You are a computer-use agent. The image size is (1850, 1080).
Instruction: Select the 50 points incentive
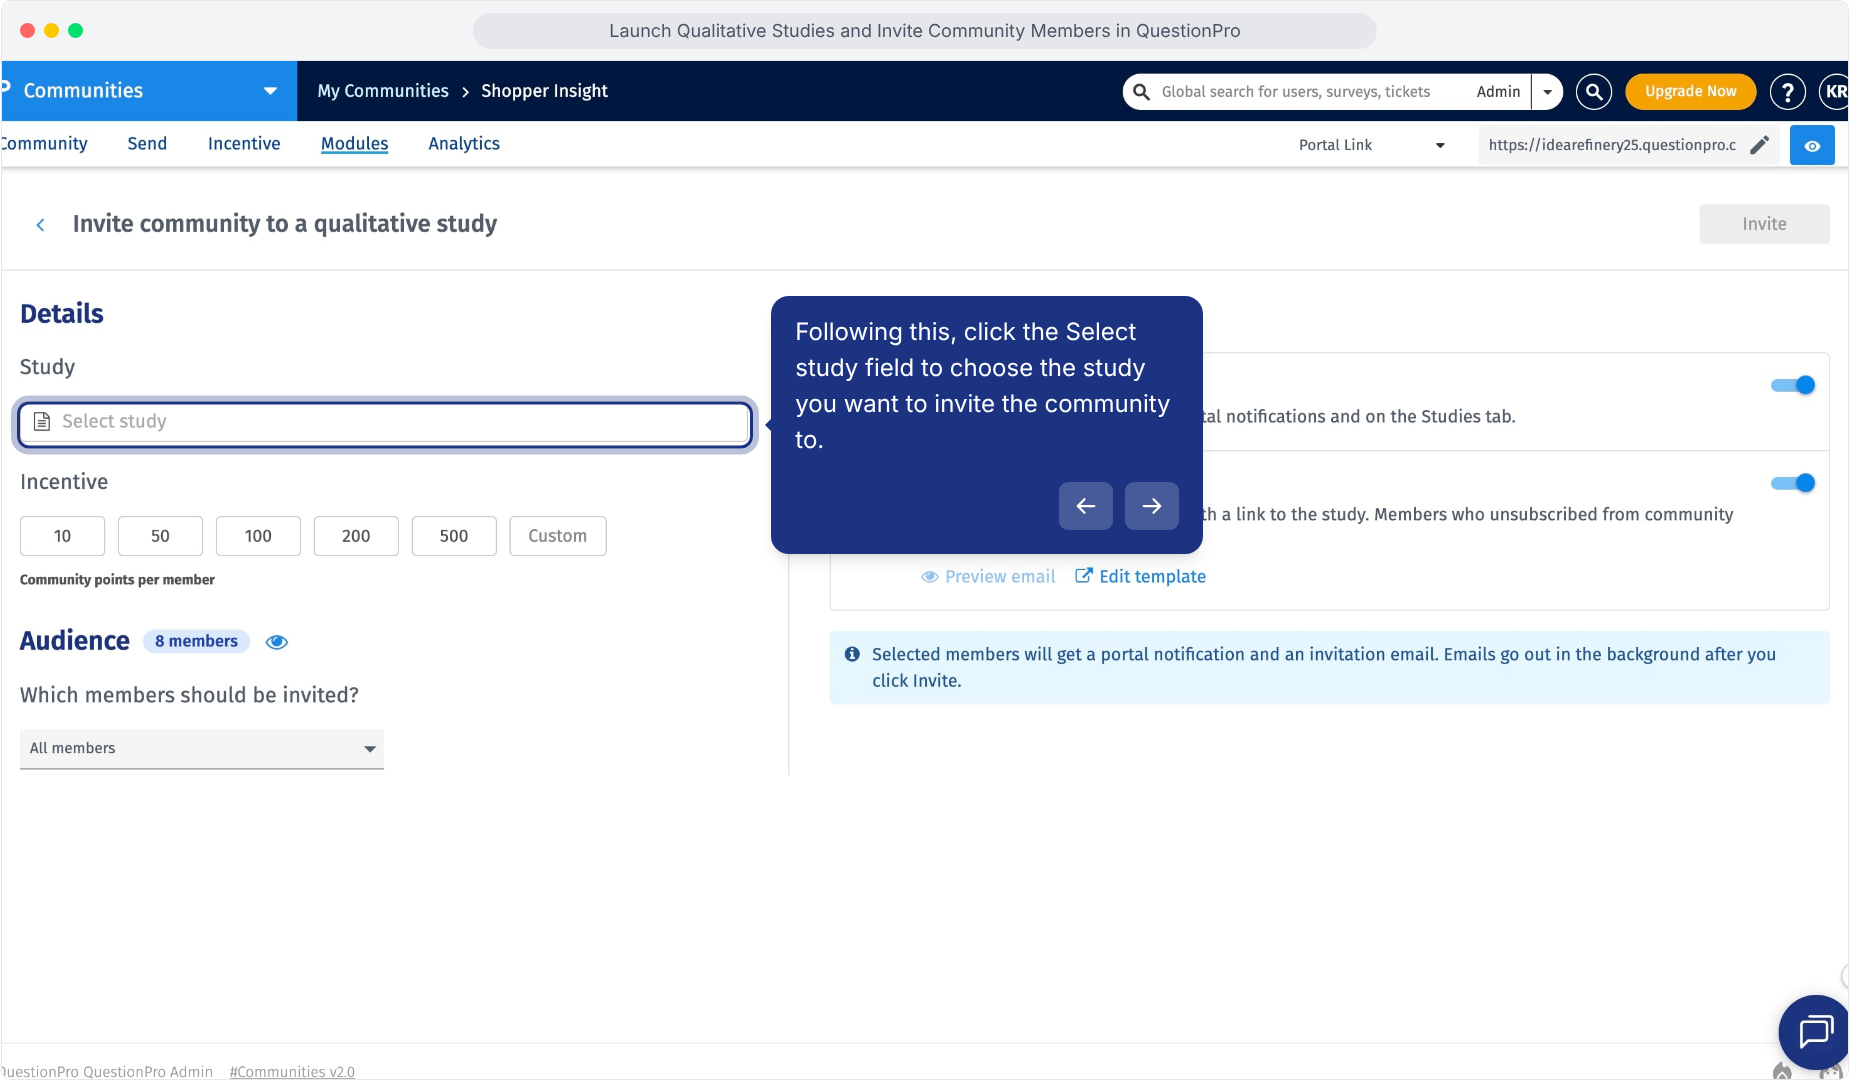[160, 536]
